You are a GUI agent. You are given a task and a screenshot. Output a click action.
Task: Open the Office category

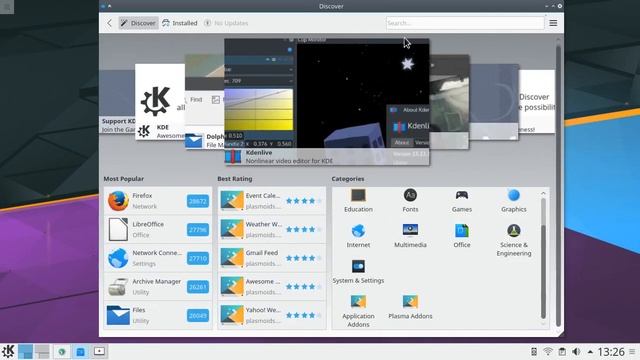tap(462, 236)
